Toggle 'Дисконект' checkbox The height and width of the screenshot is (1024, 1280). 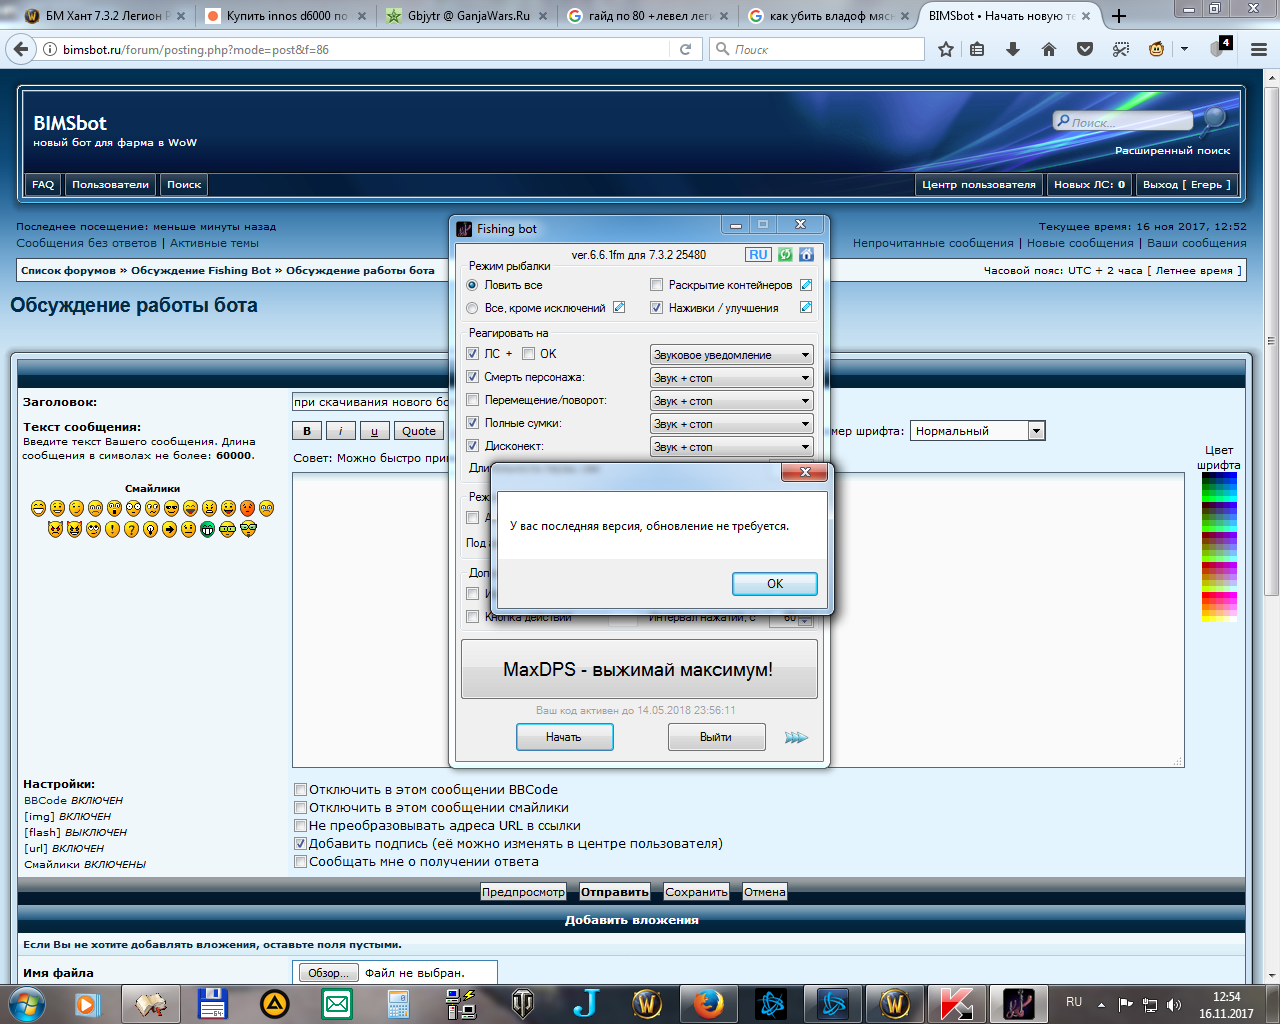[473, 446]
